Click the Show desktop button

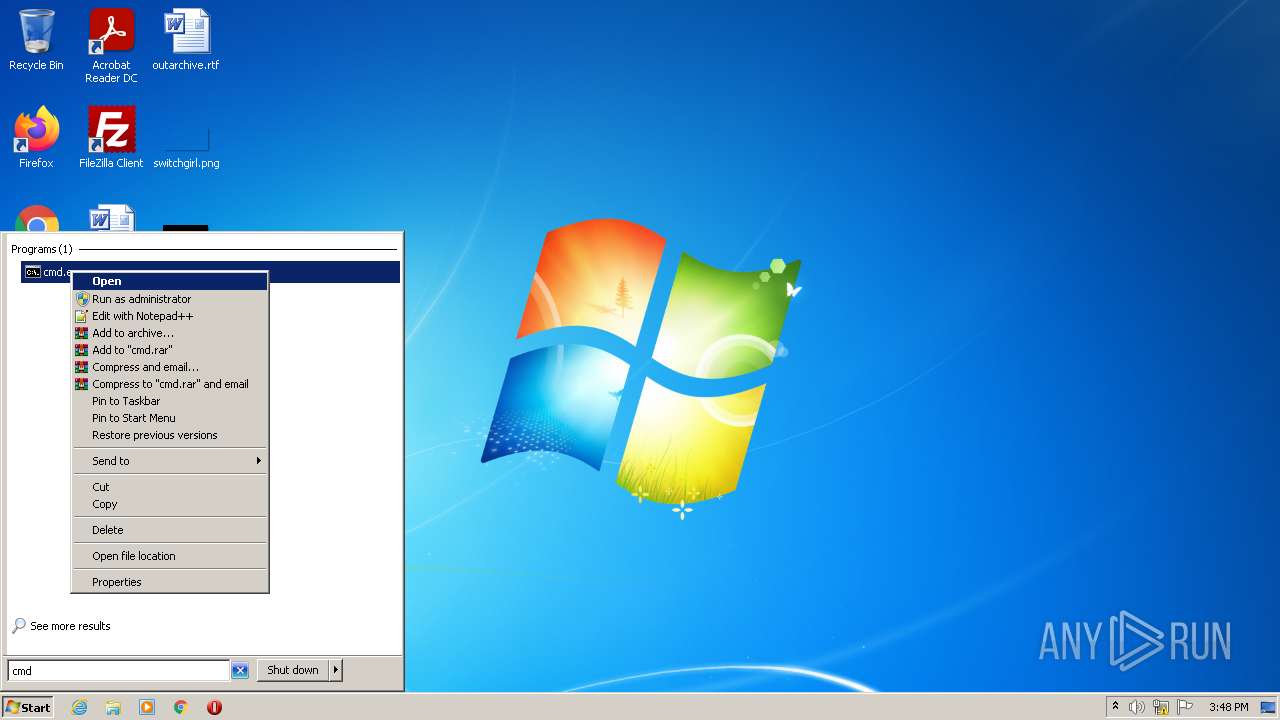(1268, 707)
